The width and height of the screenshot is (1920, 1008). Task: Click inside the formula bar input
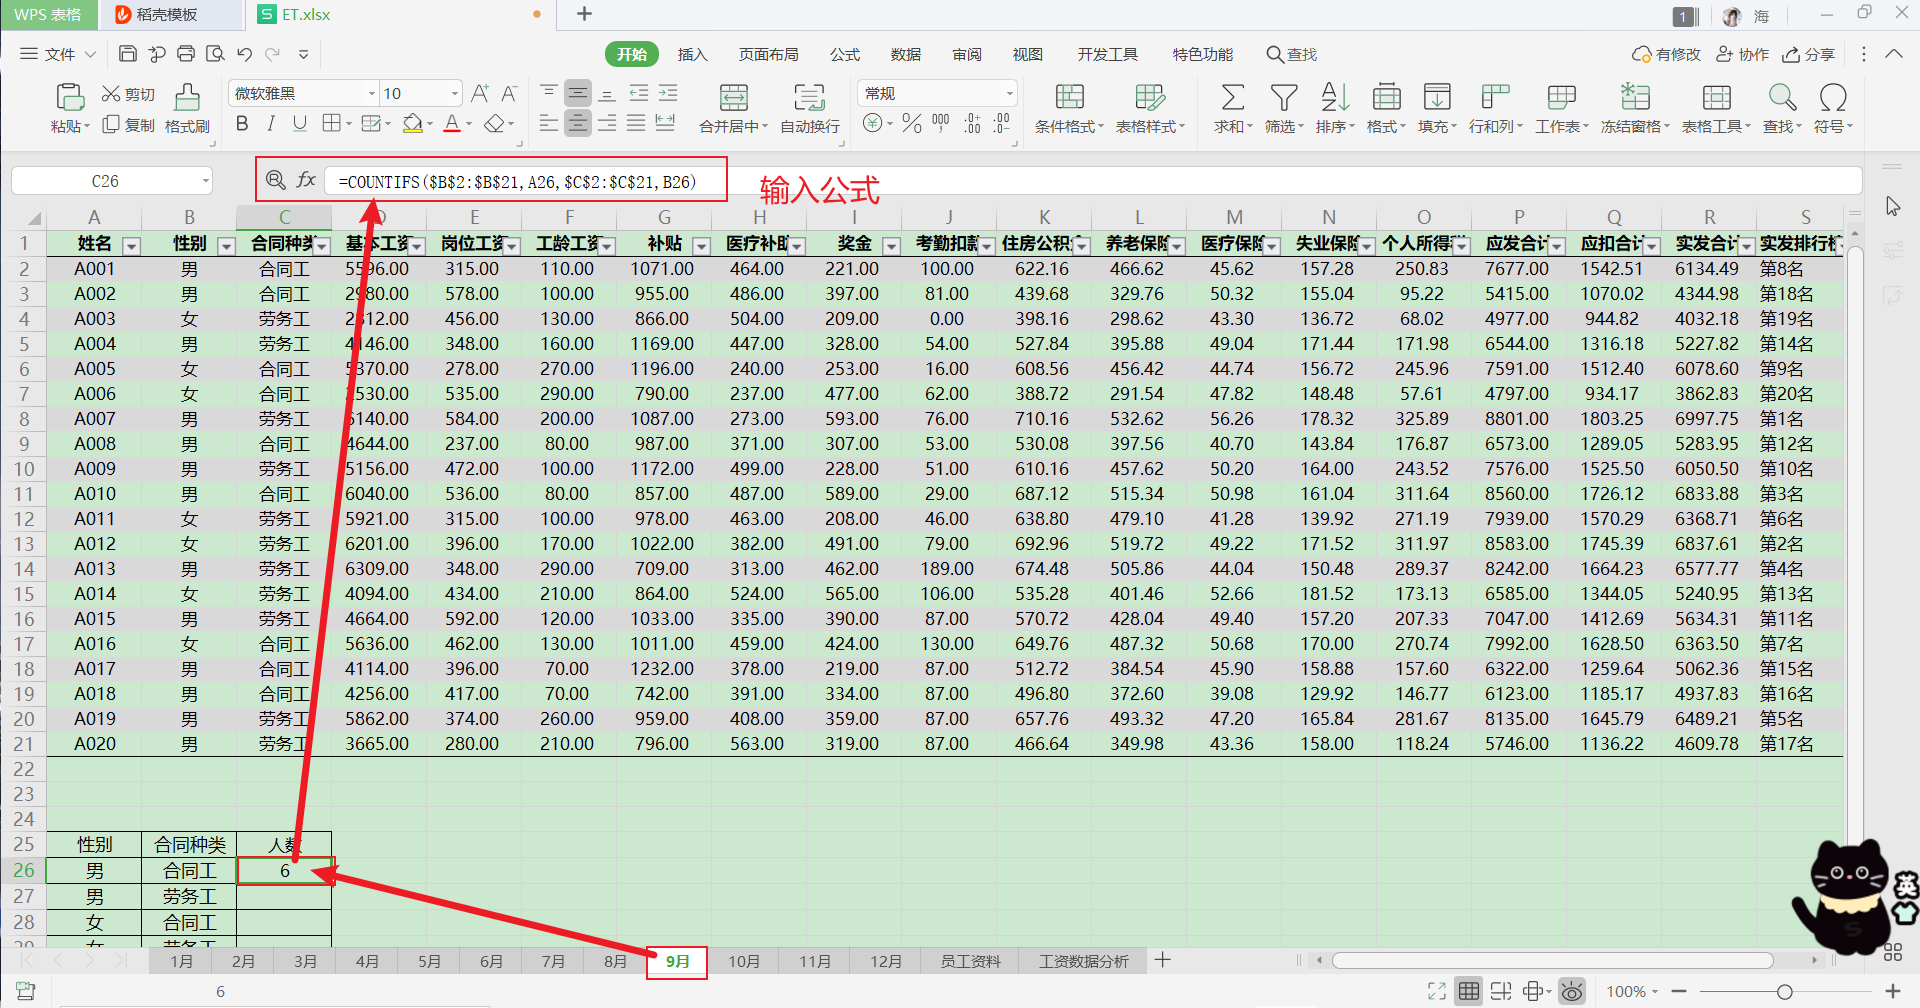pos(1093,181)
